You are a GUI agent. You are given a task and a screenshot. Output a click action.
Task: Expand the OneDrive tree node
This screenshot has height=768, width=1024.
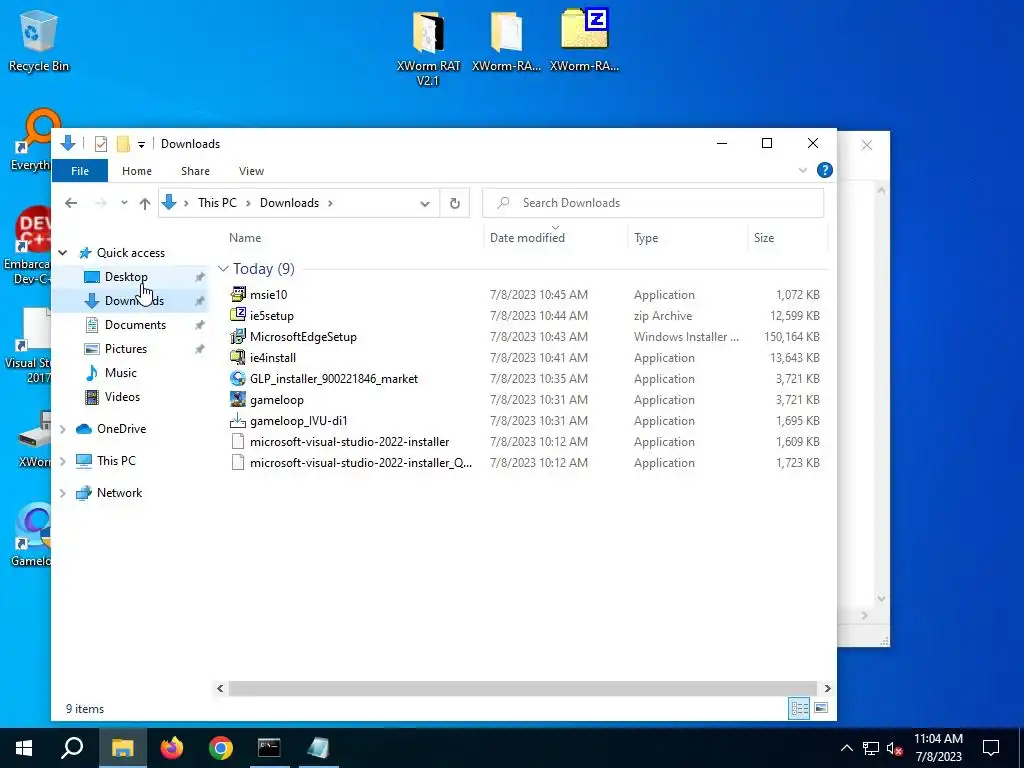[63, 429]
